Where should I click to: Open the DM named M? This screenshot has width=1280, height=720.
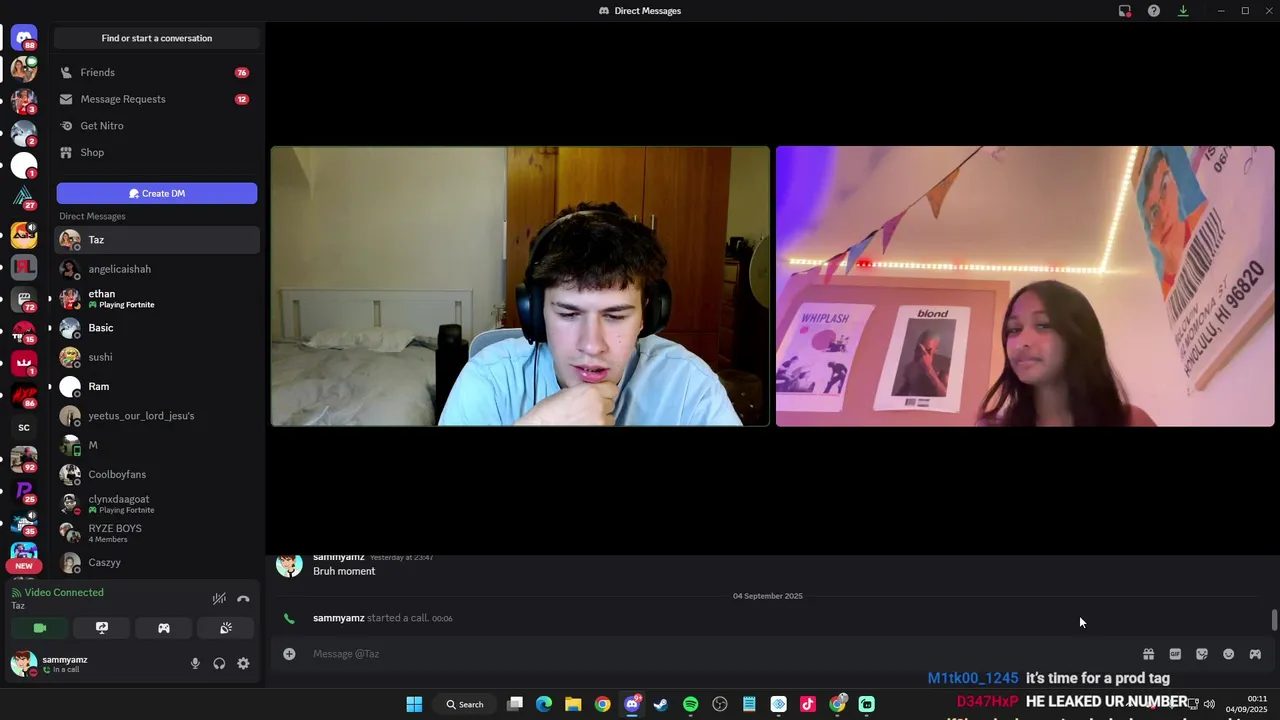pyautogui.click(x=157, y=445)
